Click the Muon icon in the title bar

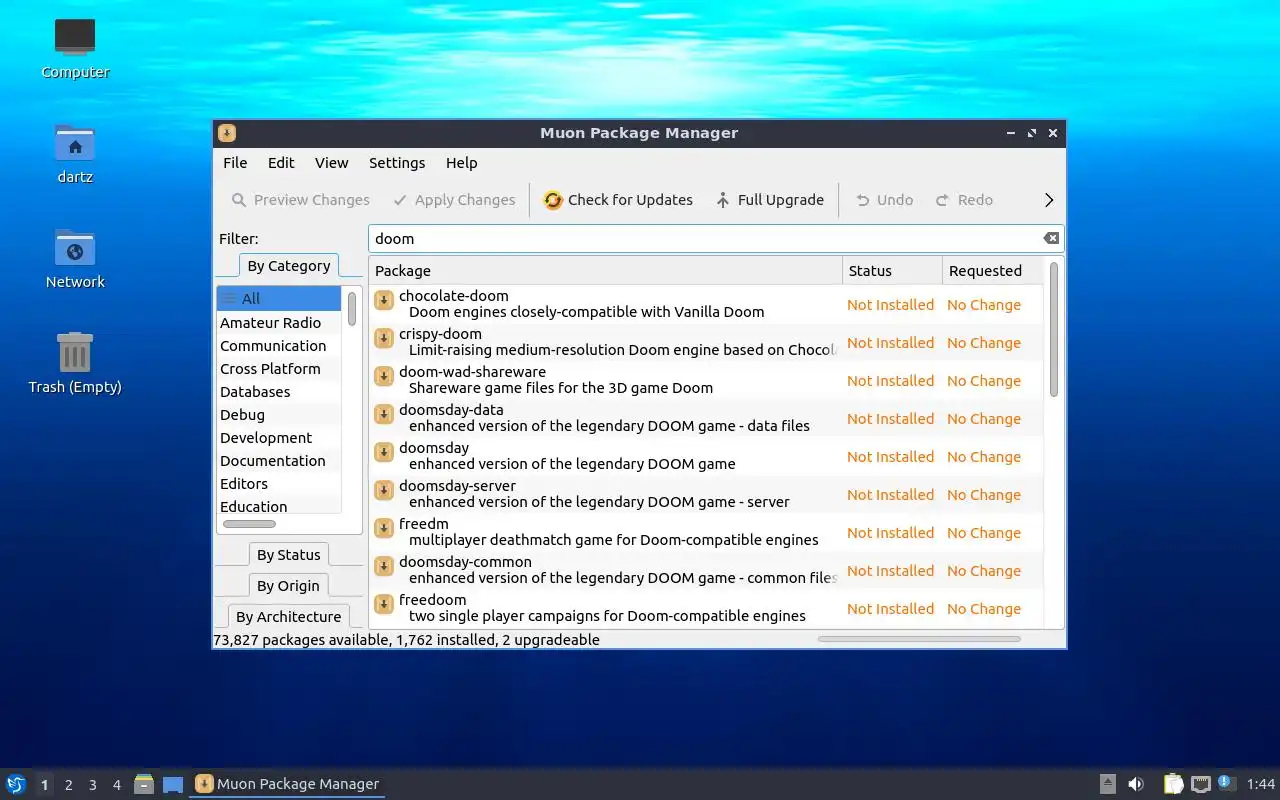pyautogui.click(x=227, y=133)
